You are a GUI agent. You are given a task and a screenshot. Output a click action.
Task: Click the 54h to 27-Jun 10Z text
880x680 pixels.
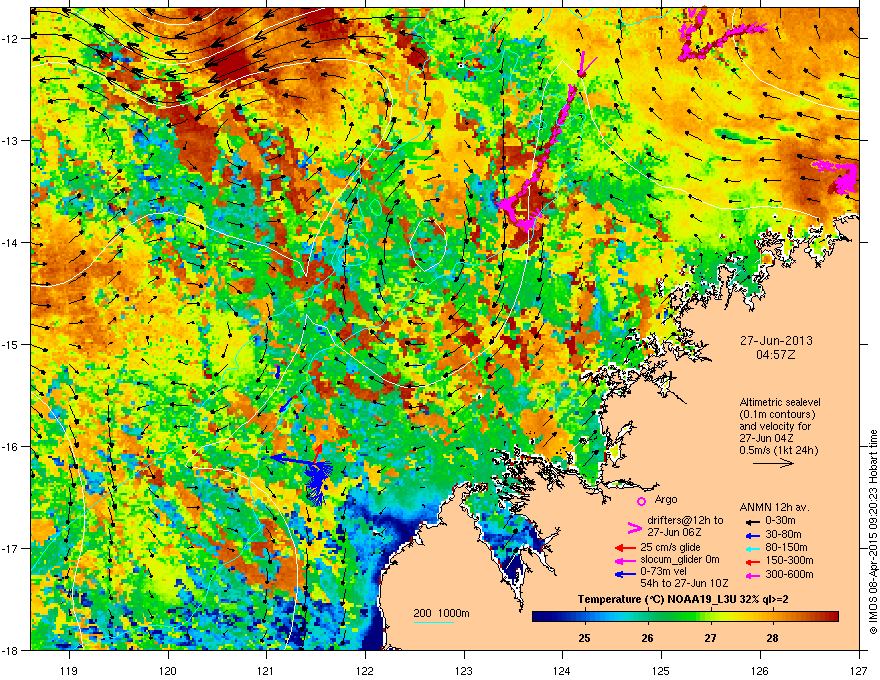[x=684, y=583]
